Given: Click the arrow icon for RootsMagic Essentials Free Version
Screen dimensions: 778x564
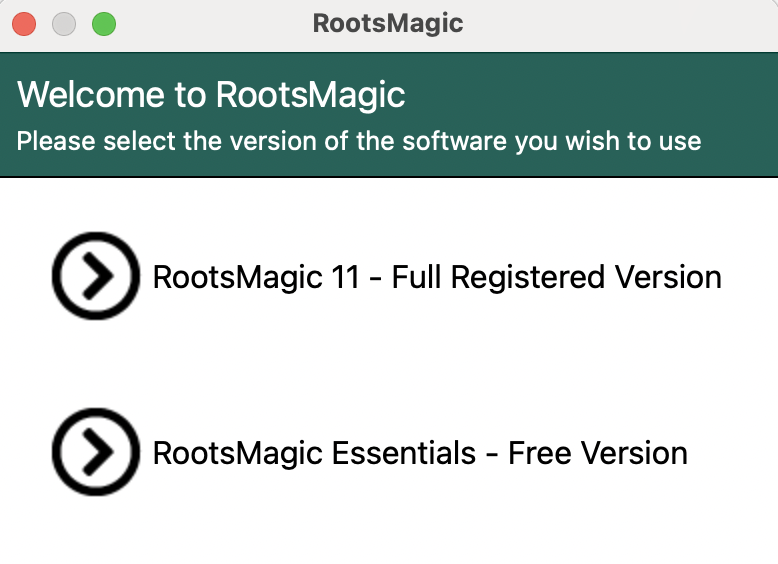Looking at the screenshot, I should [x=96, y=452].
